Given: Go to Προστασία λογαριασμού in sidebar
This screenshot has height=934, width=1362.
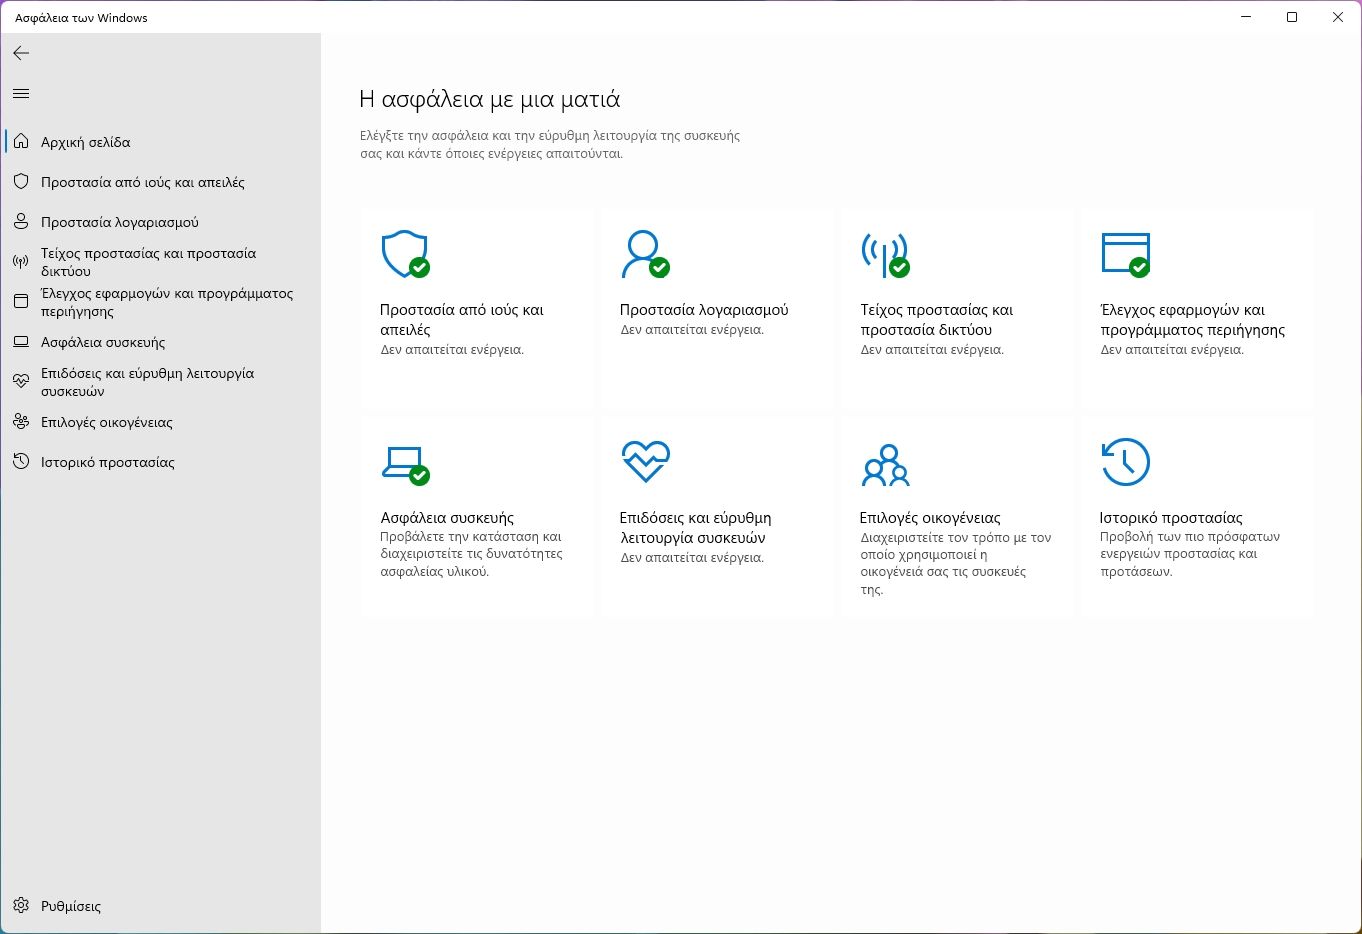Looking at the screenshot, I should pyautogui.click(x=120, y=222).
